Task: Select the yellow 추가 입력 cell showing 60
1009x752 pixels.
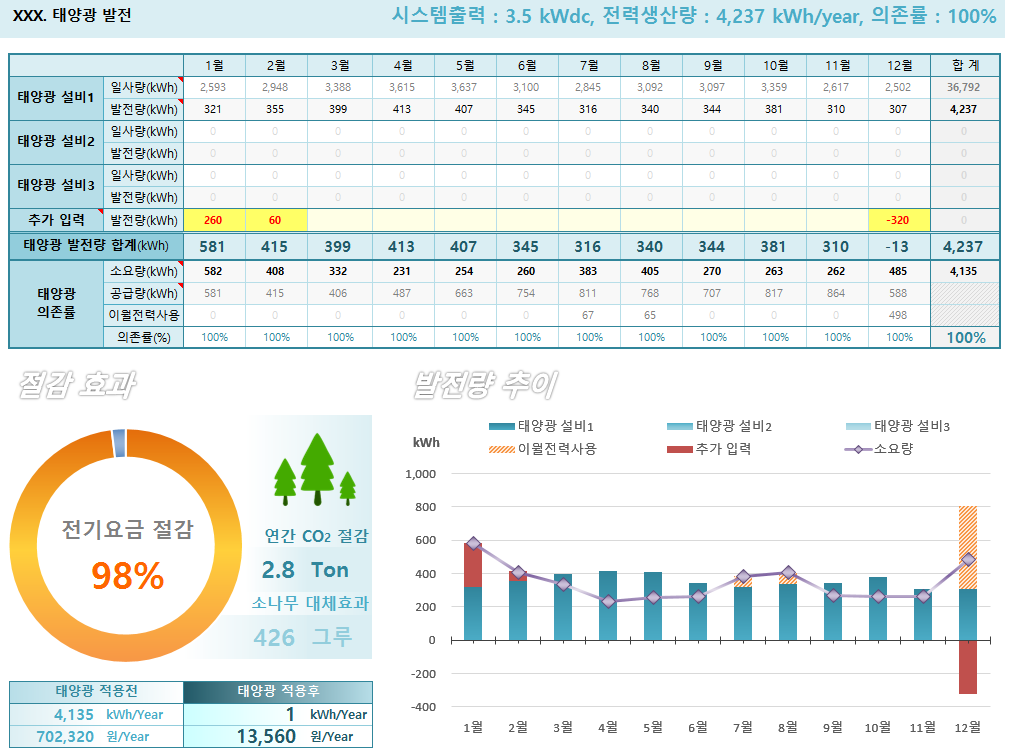Action: click(275, 220)
